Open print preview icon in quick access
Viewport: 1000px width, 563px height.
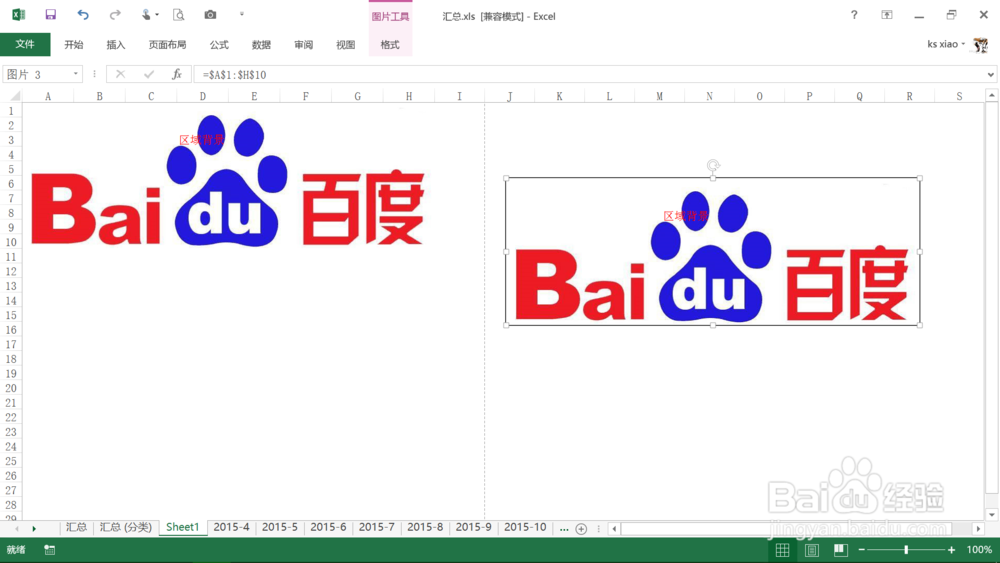(x=179, y=14)
